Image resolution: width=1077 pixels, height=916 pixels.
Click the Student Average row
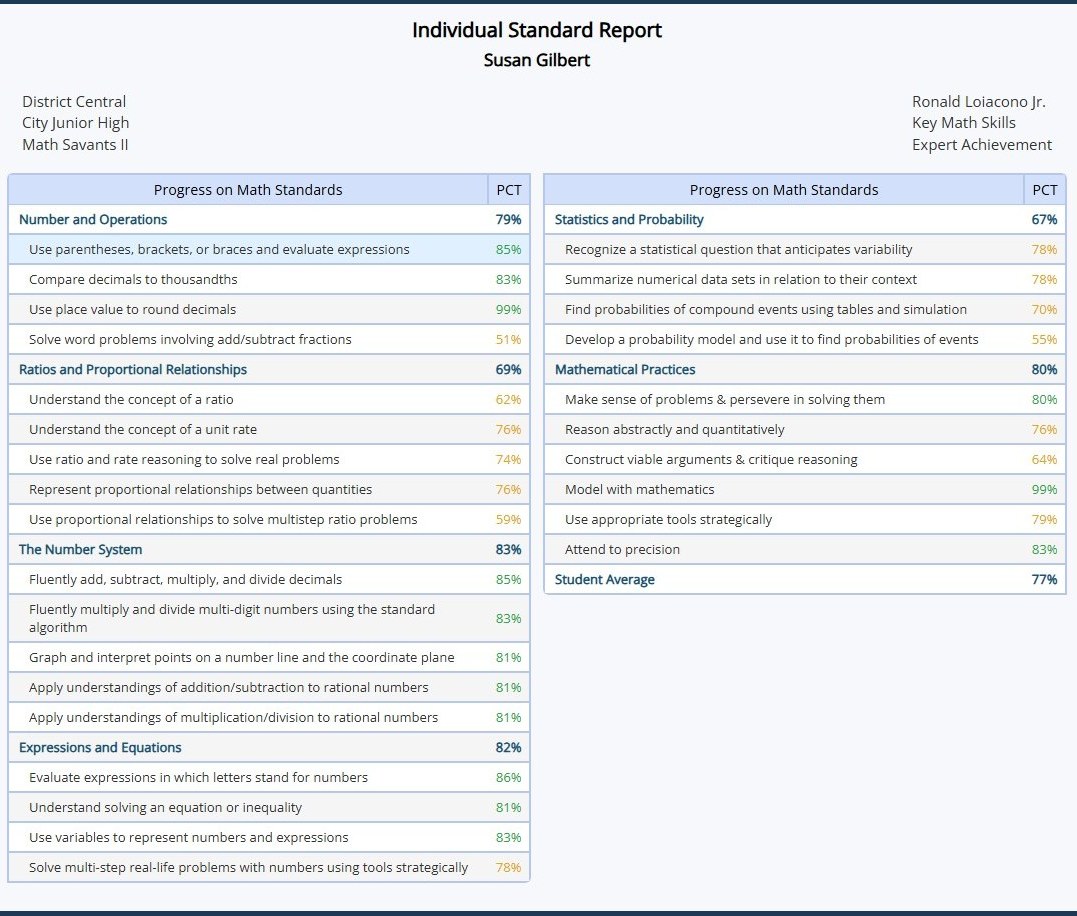point(804,580)
